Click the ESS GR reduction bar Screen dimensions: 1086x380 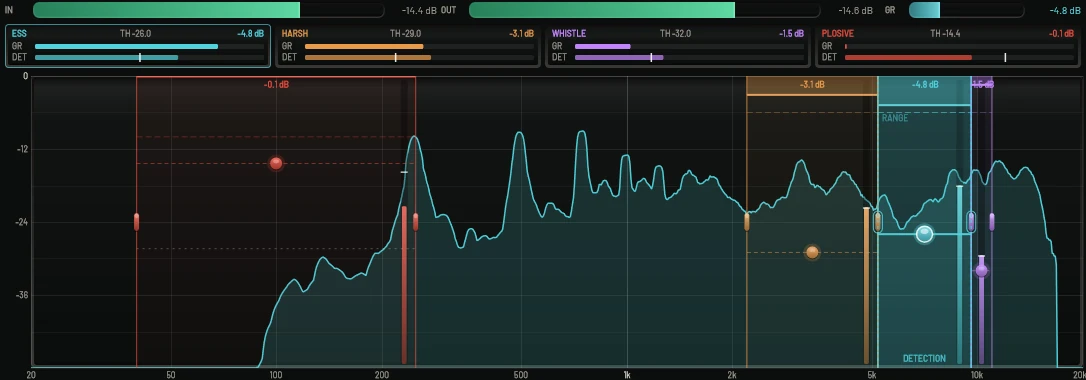pos(126,46)
